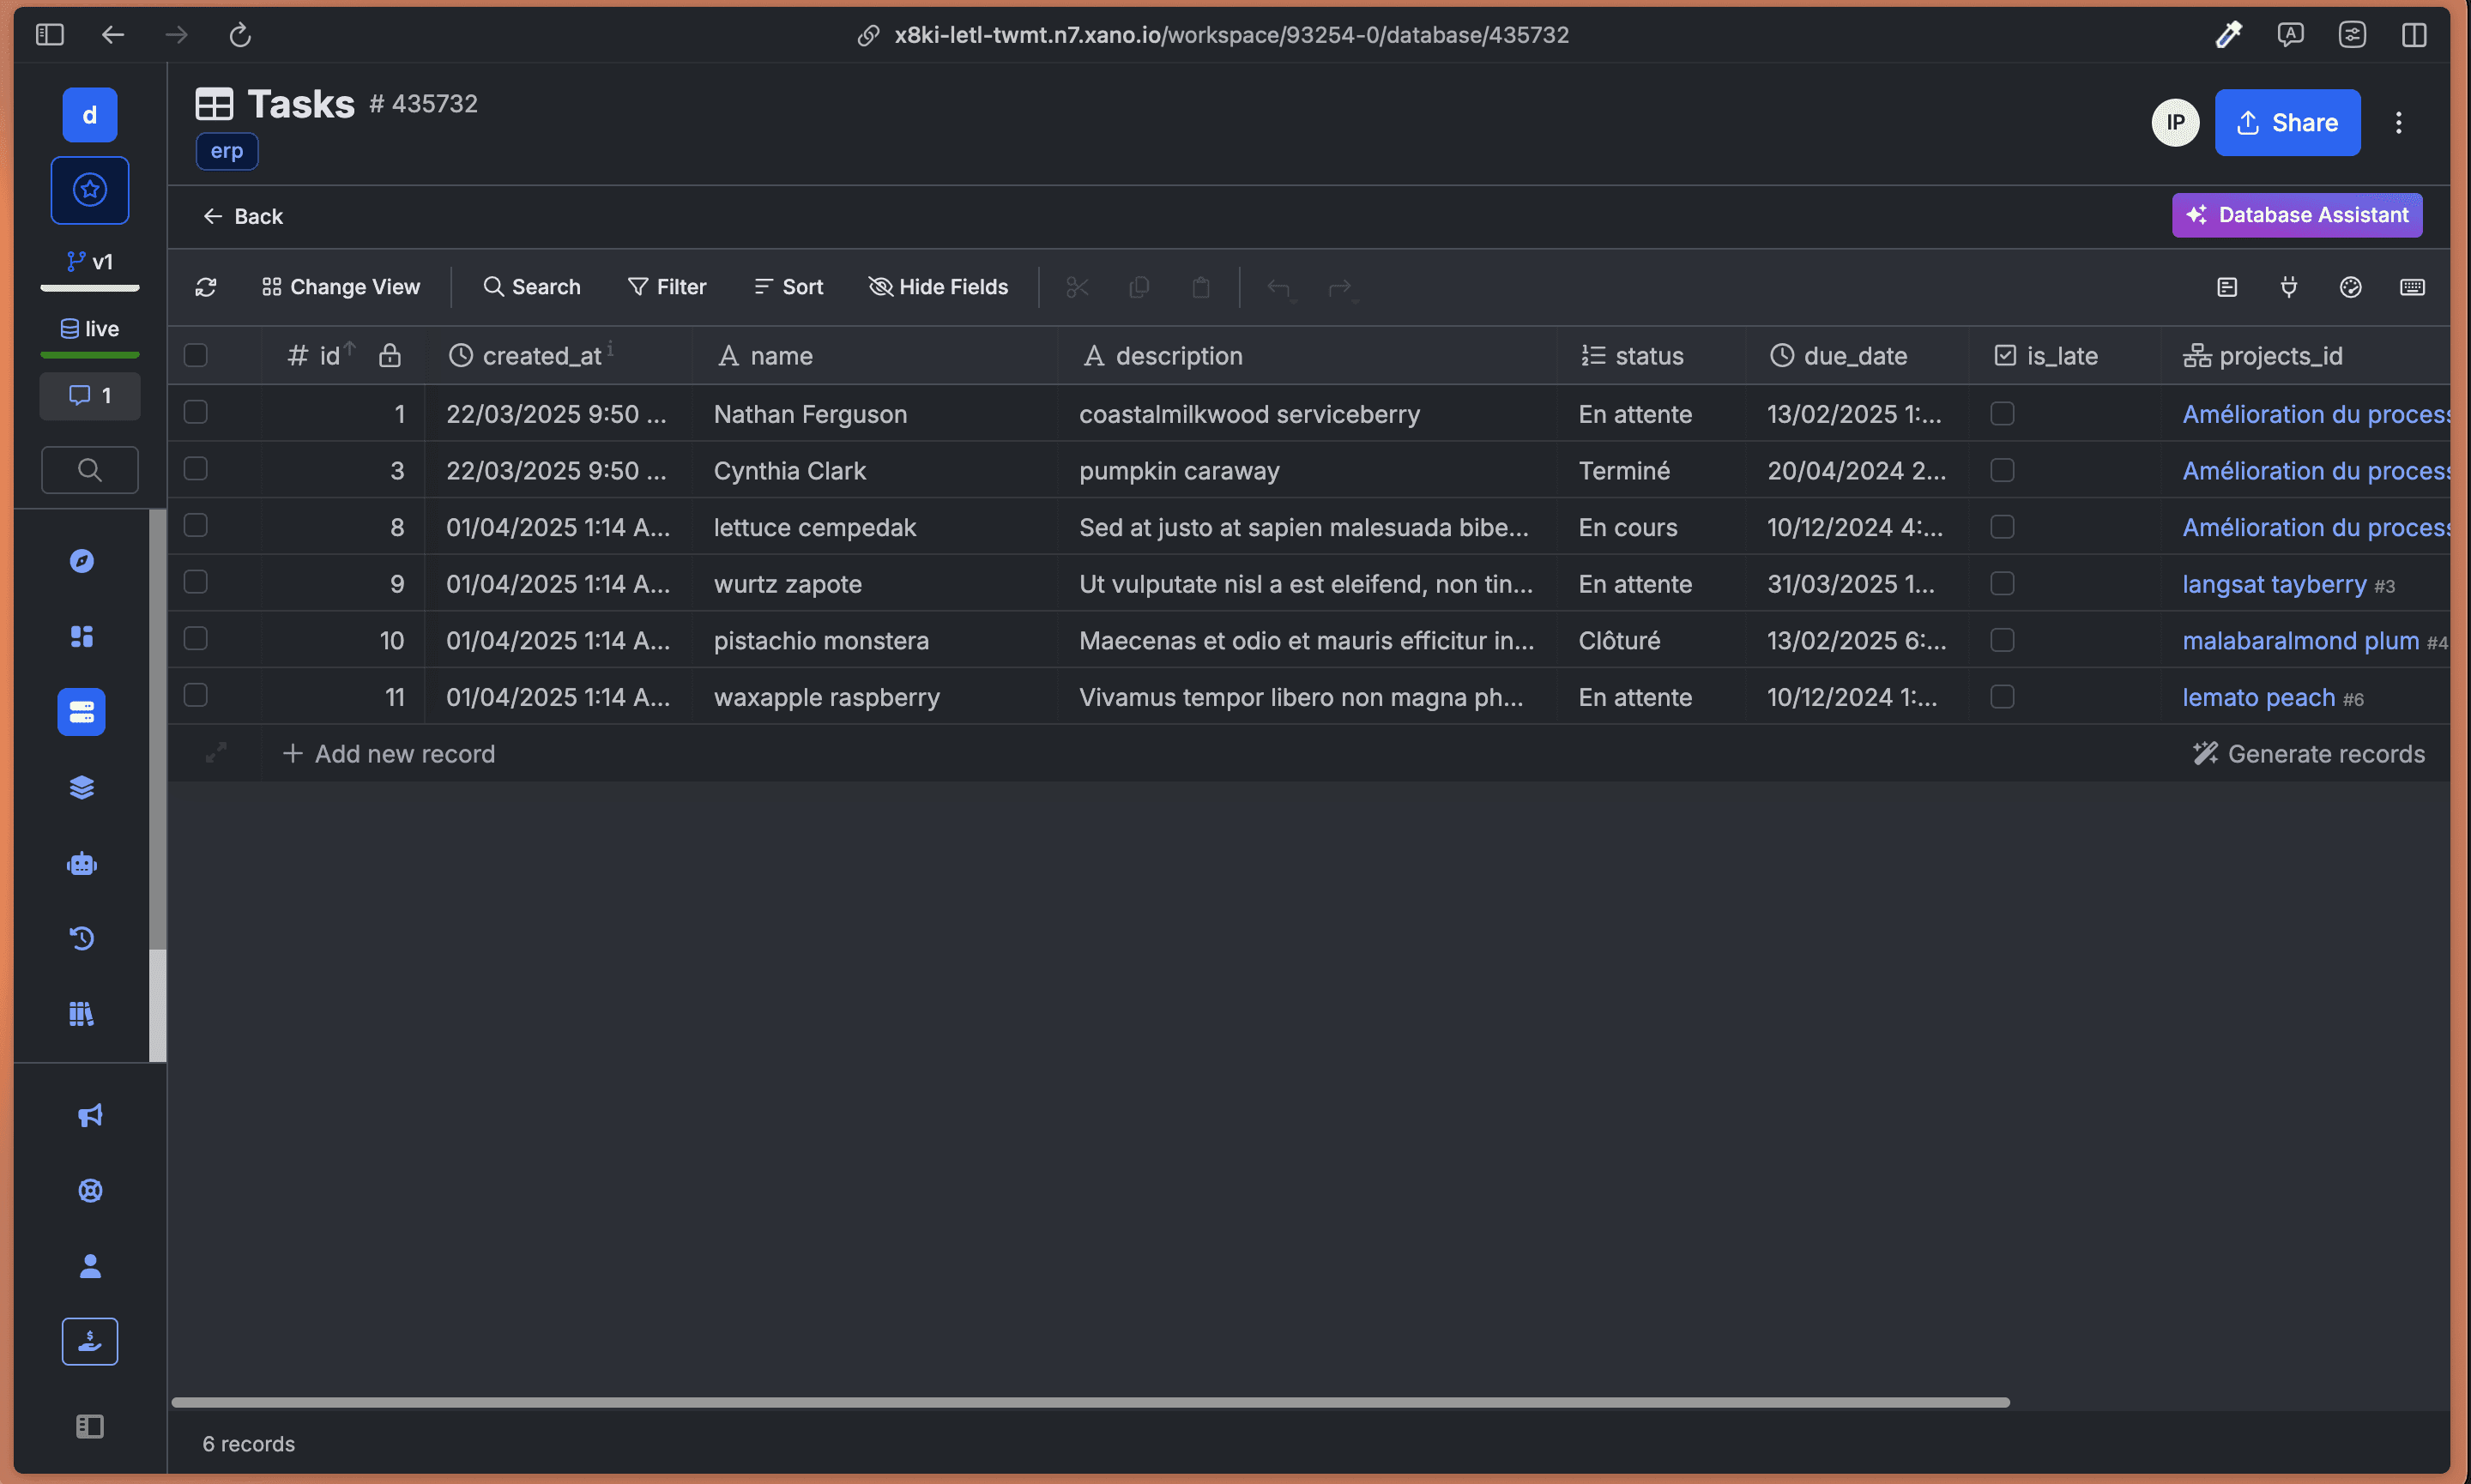The width and height of the screenshot is (2471, 1484).
Task: Open the keyboard shortcuts icon
Action: click(x=2412, y=287)
